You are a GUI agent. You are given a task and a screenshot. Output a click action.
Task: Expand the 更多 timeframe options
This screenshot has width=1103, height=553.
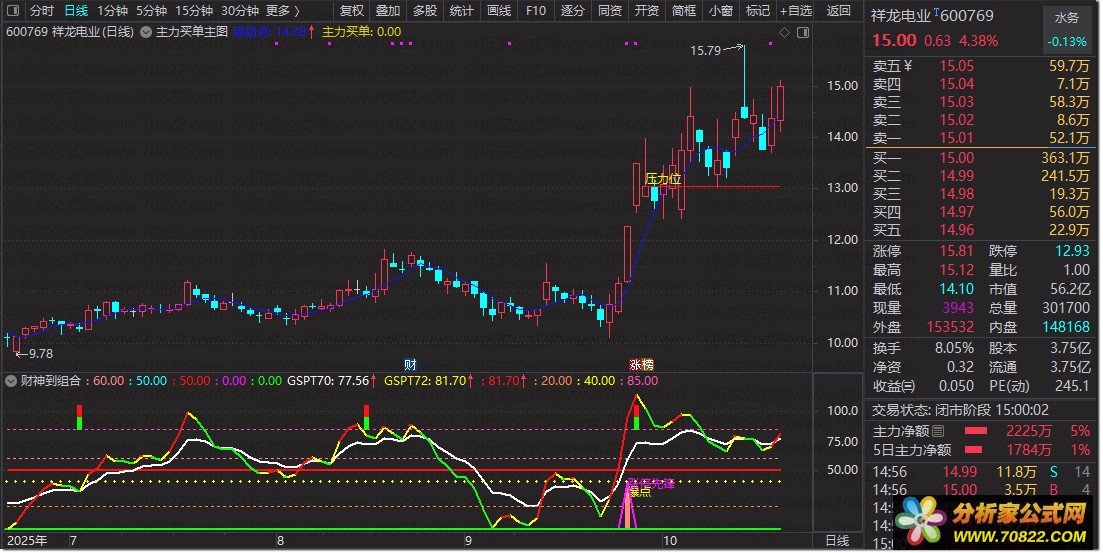tap(283, 11)
